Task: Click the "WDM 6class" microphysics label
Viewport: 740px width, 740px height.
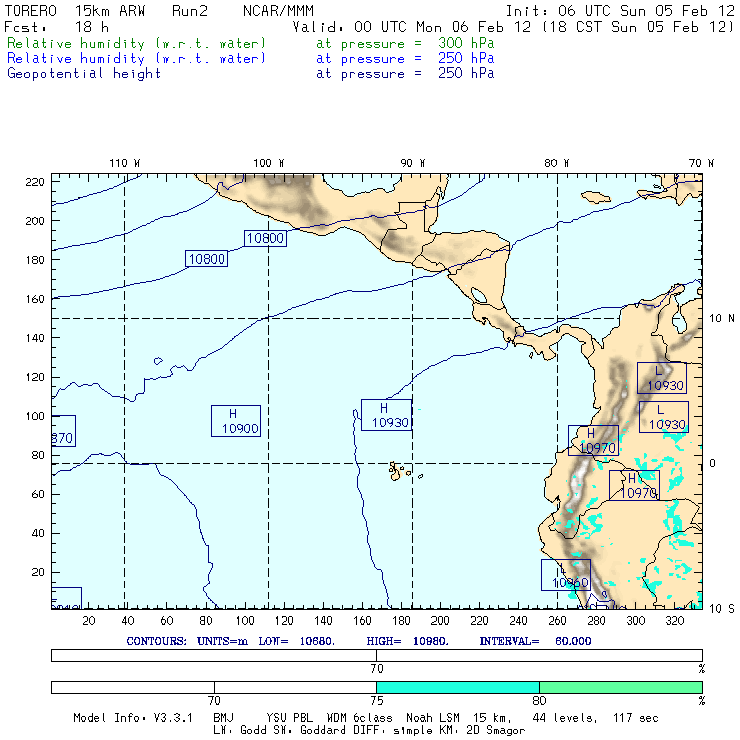Action: [x=359, y=718]
